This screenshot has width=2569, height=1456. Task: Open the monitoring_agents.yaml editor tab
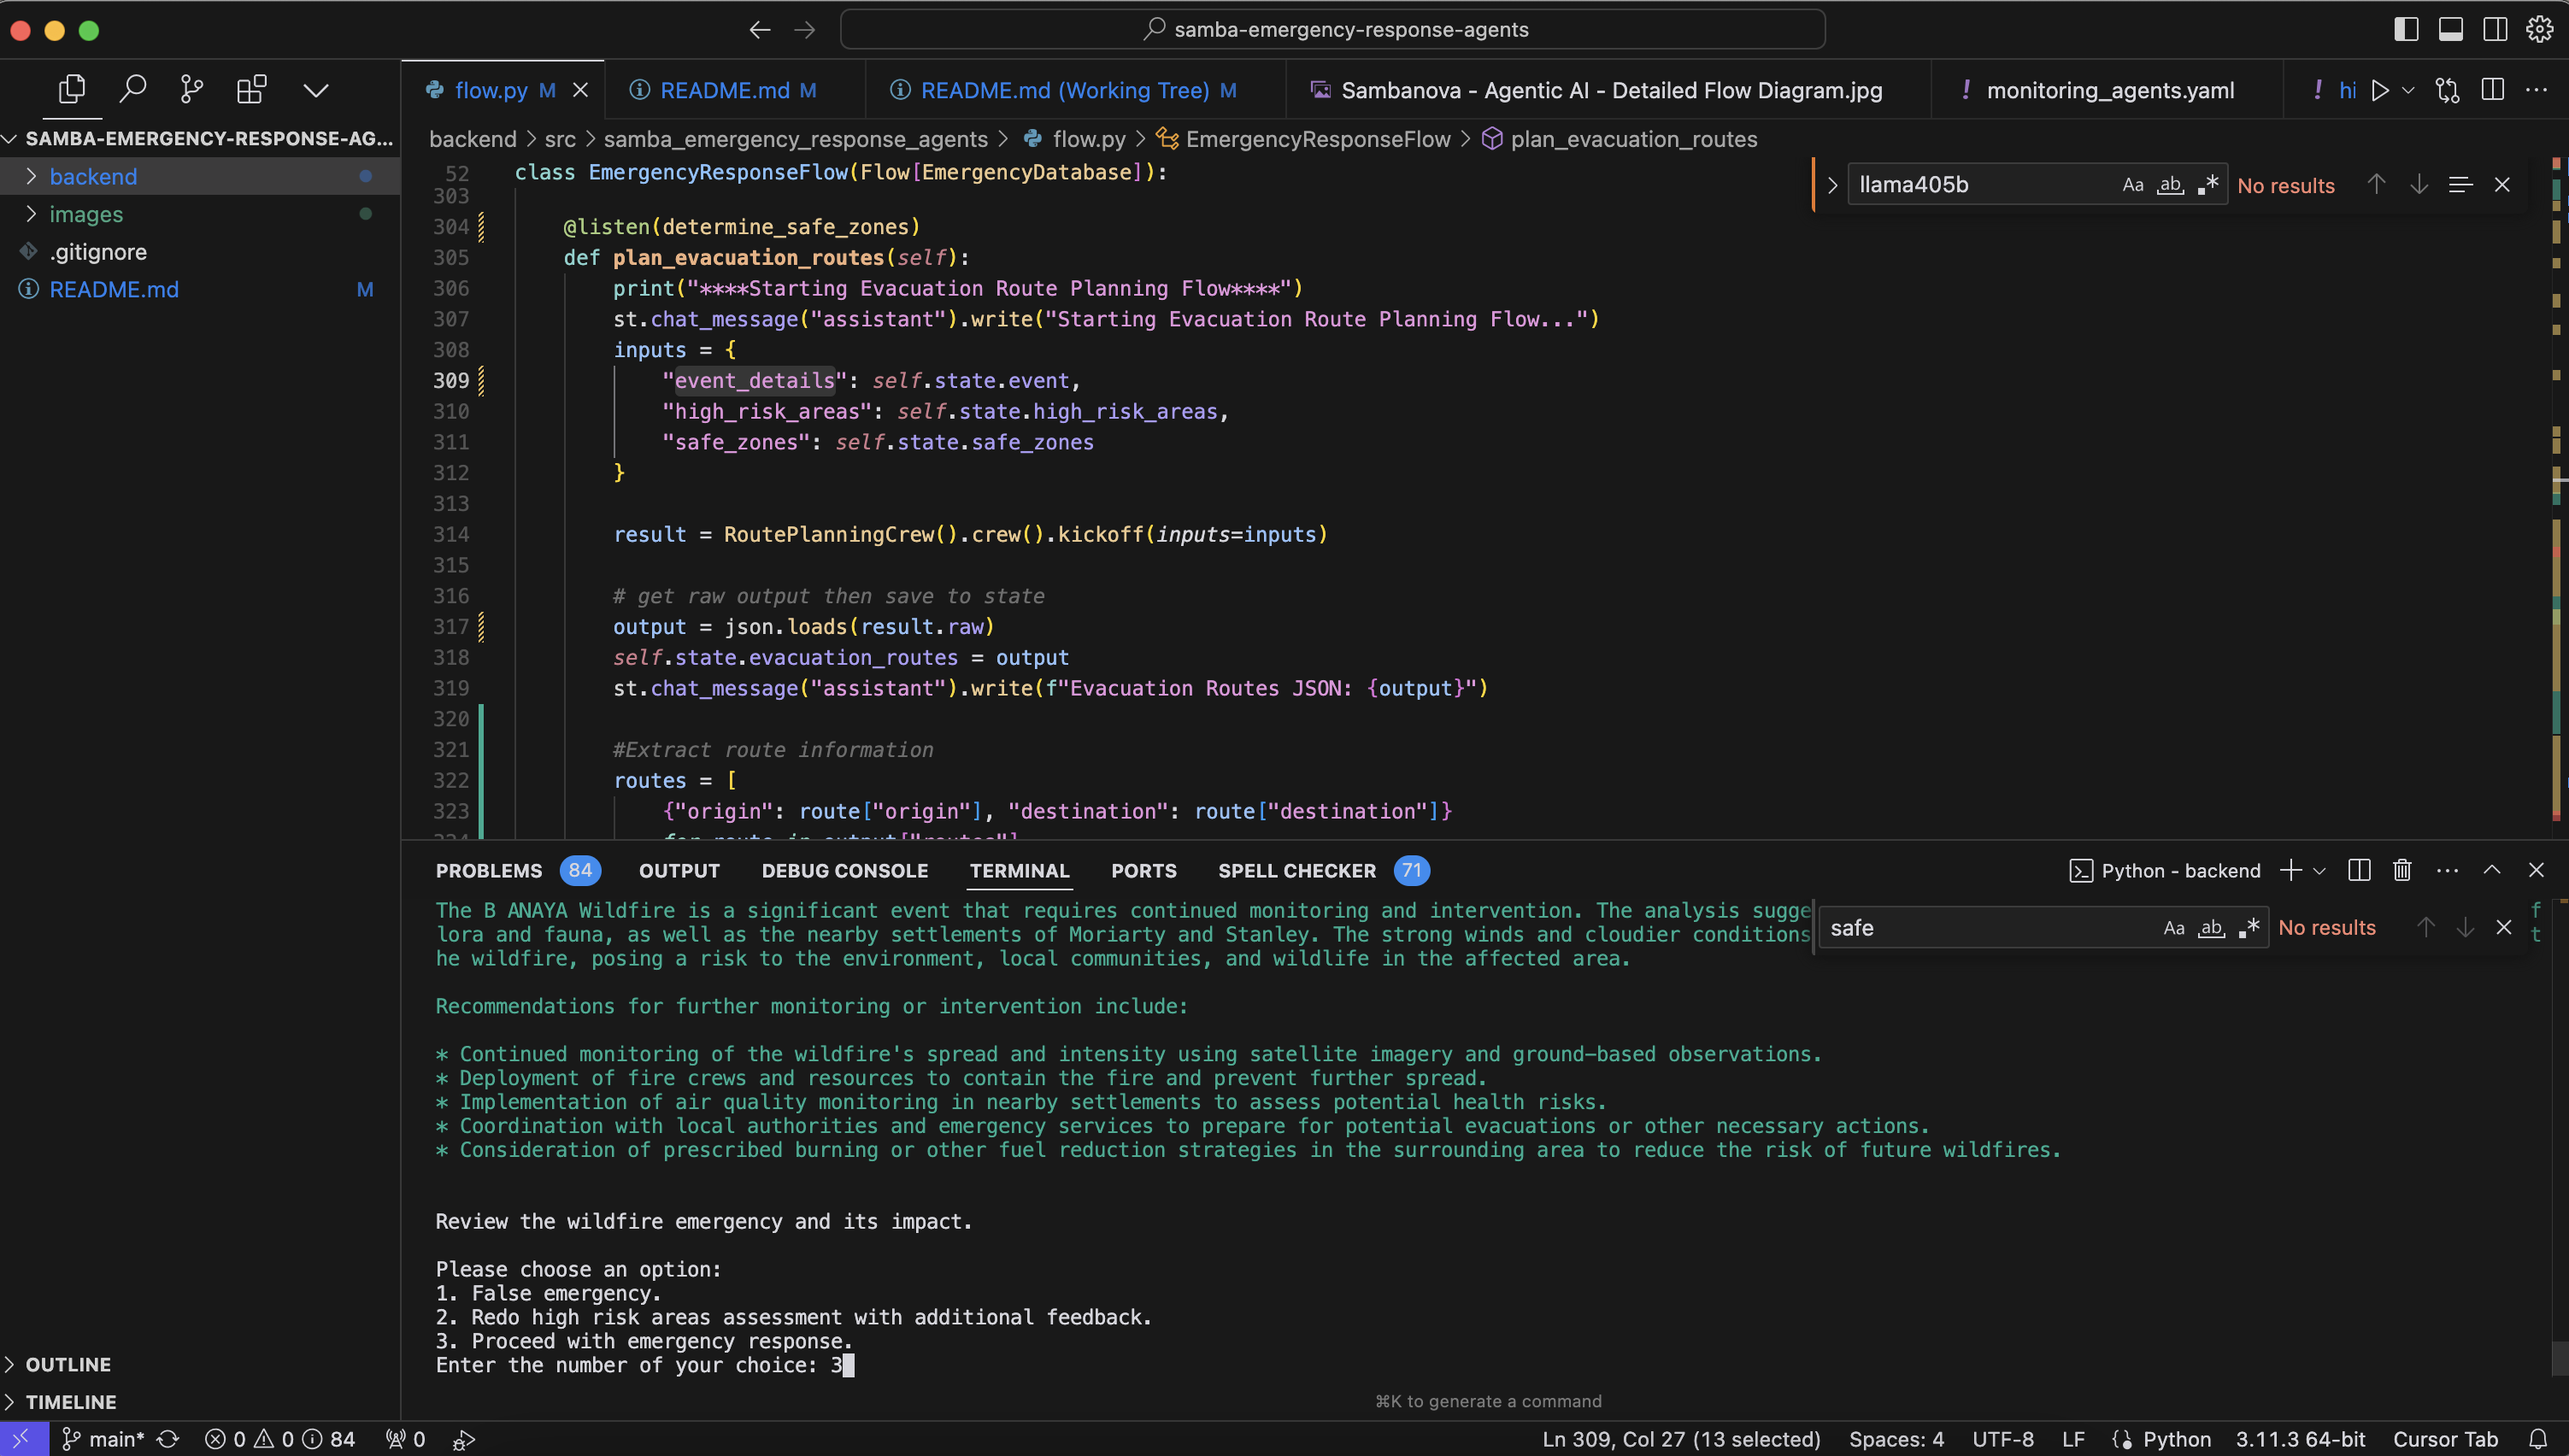[x=2109, y=90]
